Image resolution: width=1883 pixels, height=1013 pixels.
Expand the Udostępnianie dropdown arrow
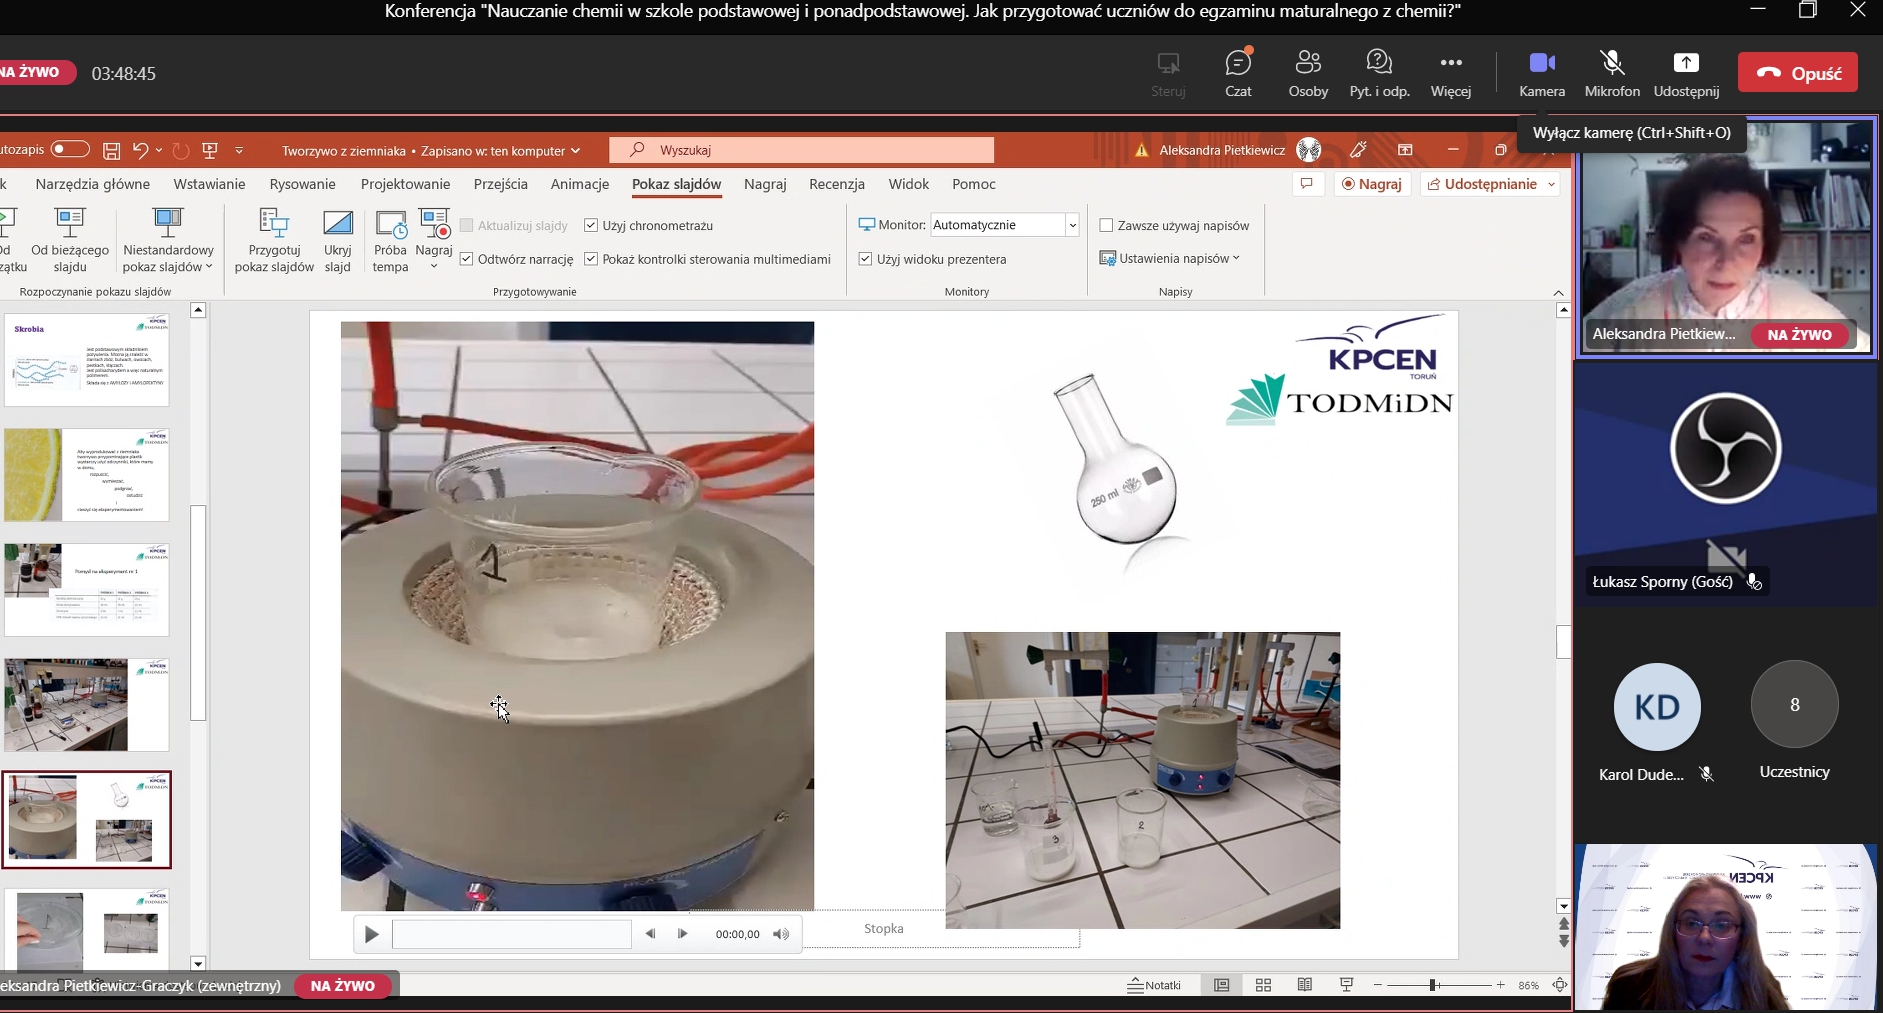click(x=1552, y=184)
